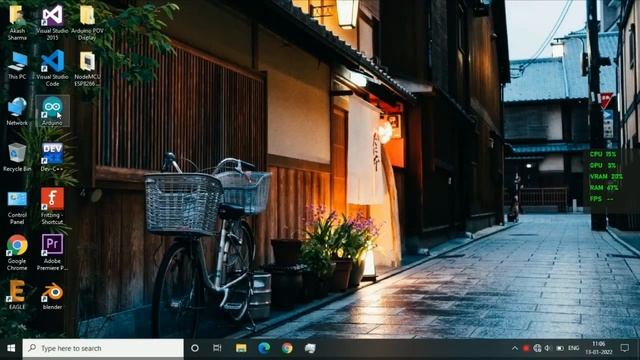Select the Recycle Bin icon

point(17,157)
